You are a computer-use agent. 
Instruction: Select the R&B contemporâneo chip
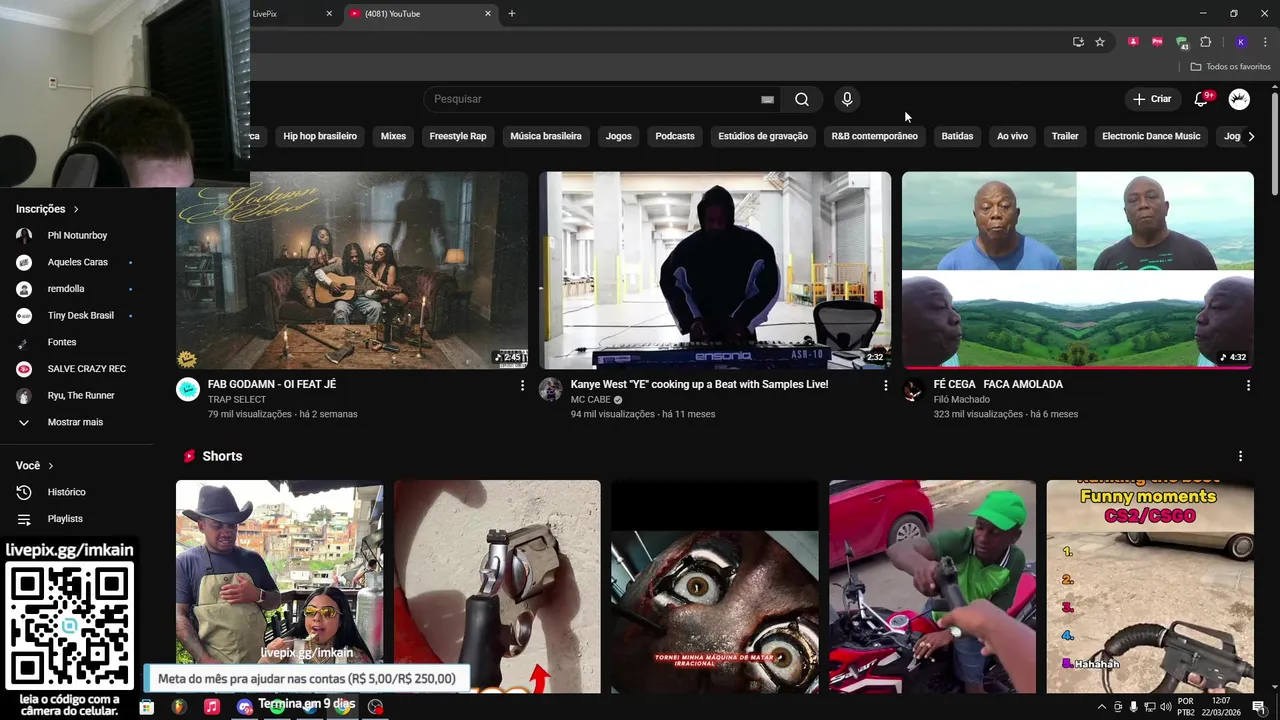[874, 136]
